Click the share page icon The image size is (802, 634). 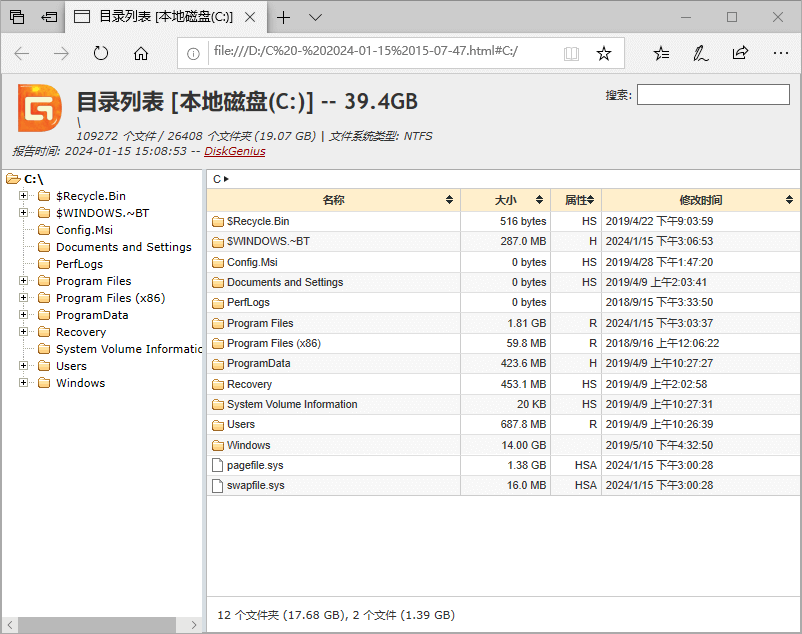(740, 53)
